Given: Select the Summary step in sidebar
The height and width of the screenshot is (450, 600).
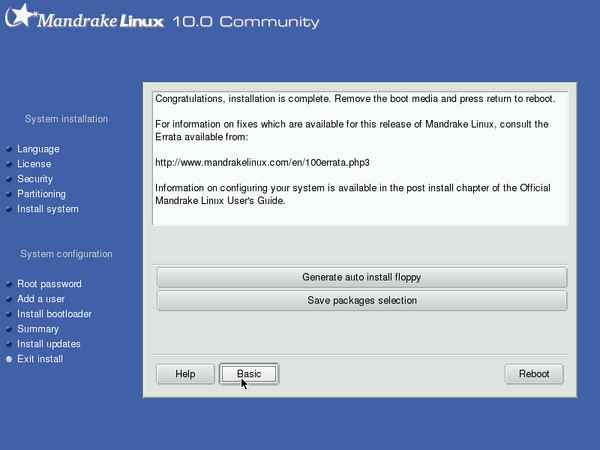Looking at the screenshot, I should 38,329.
